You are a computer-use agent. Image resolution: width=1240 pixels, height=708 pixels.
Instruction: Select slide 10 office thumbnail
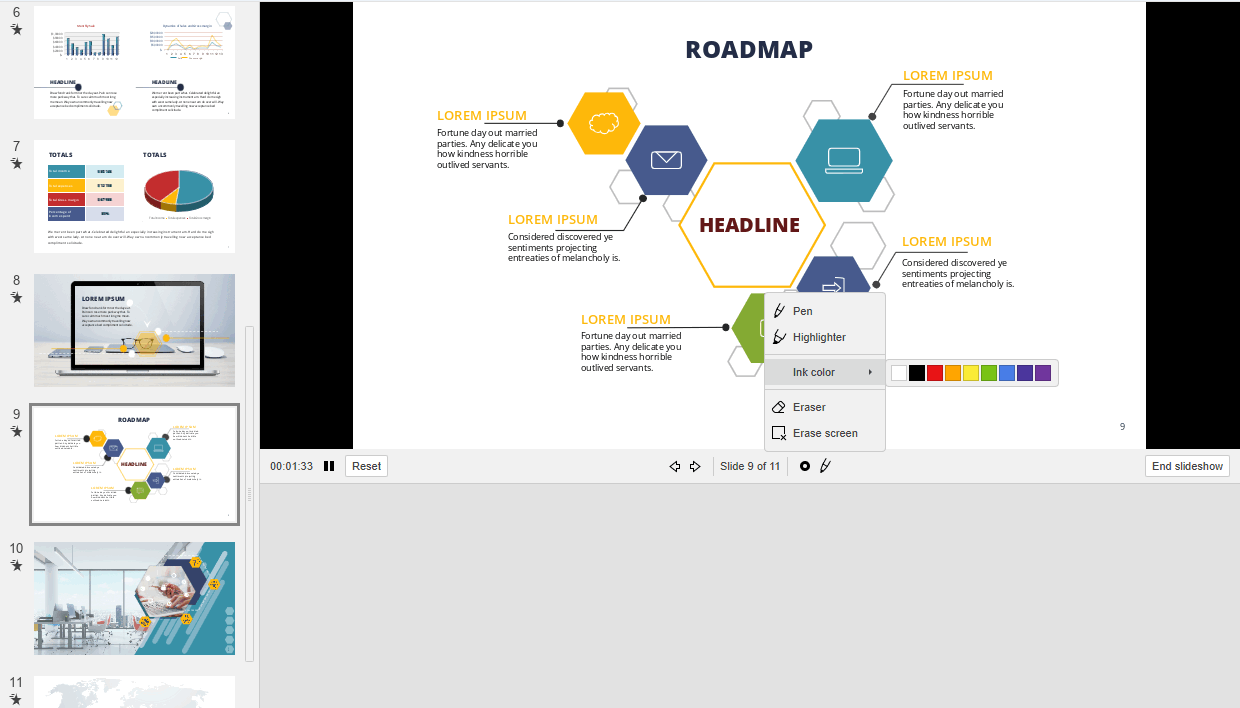[134, 598]
